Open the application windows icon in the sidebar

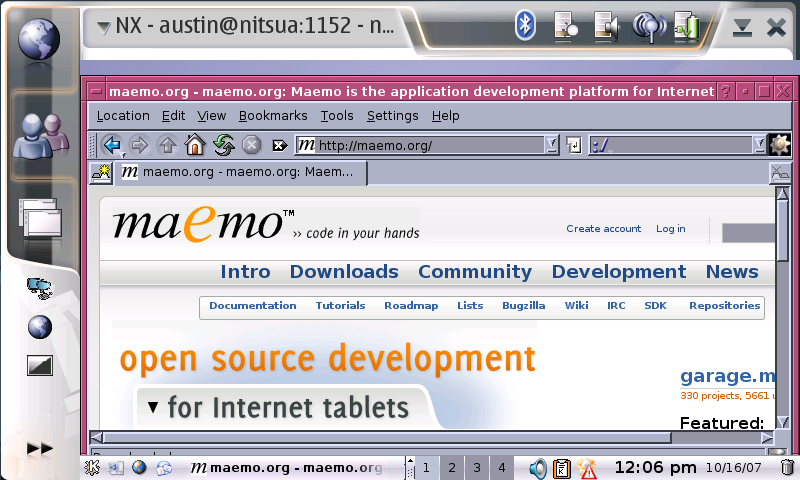pos(40,218)
